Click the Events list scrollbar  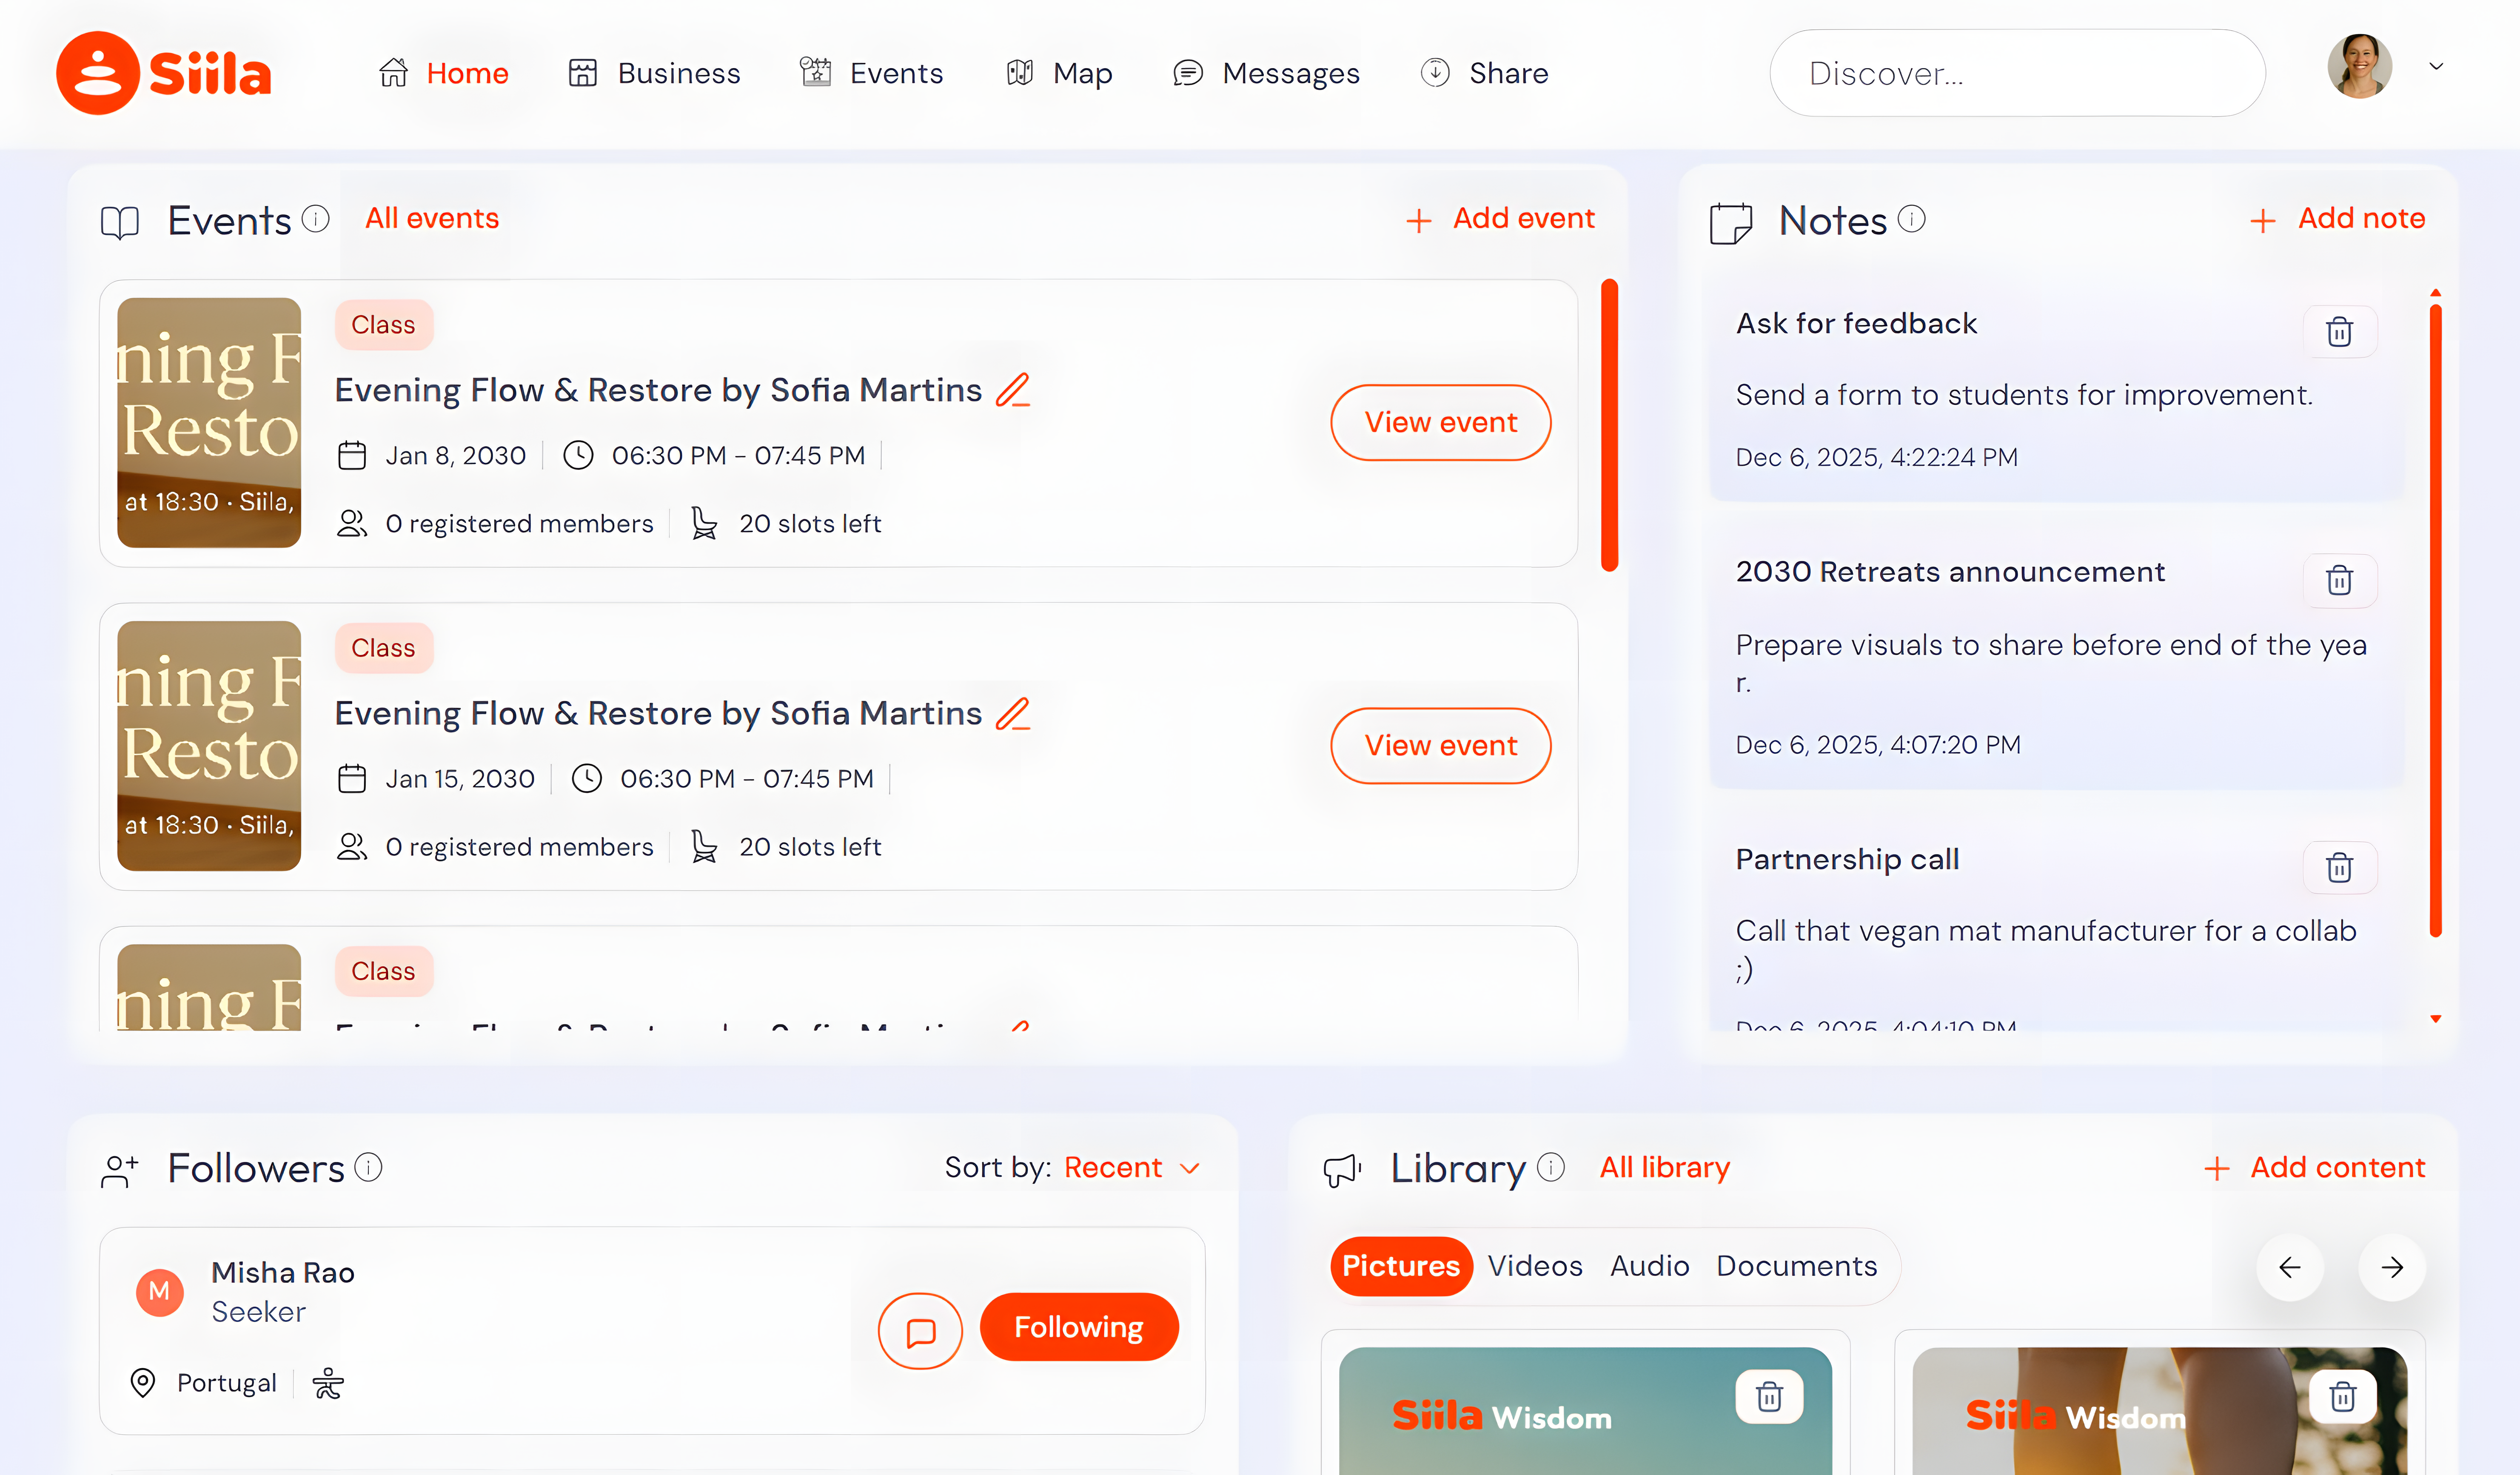pos(1609,425)
